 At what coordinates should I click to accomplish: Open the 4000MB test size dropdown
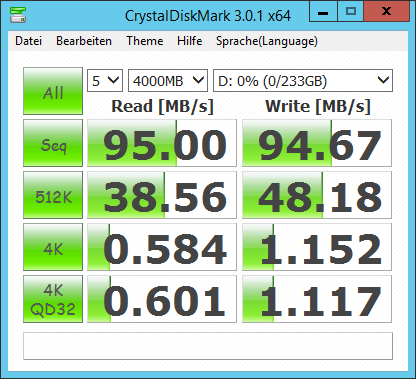pos(168,81)
